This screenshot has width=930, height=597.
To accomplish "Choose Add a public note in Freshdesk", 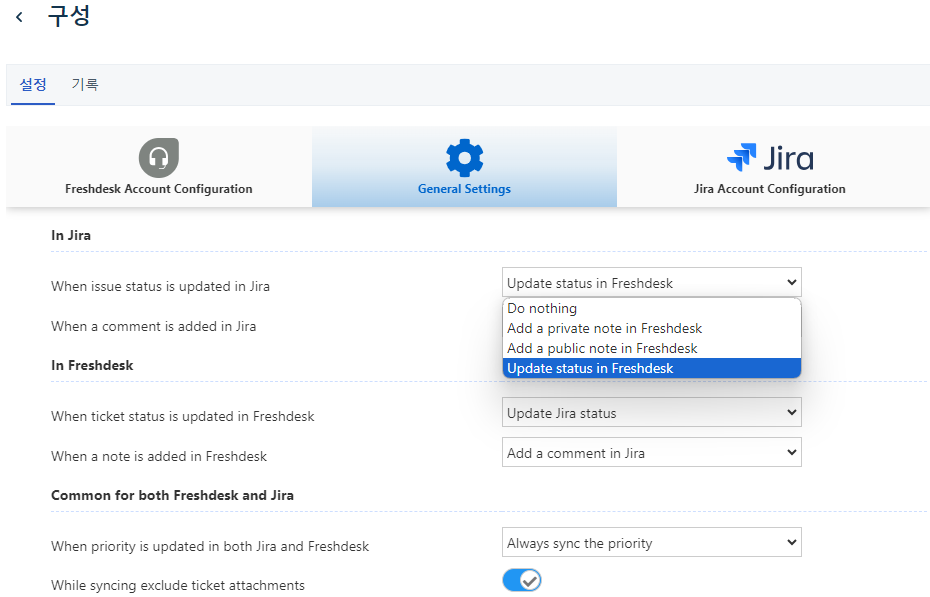I will [x=652, y=348].
